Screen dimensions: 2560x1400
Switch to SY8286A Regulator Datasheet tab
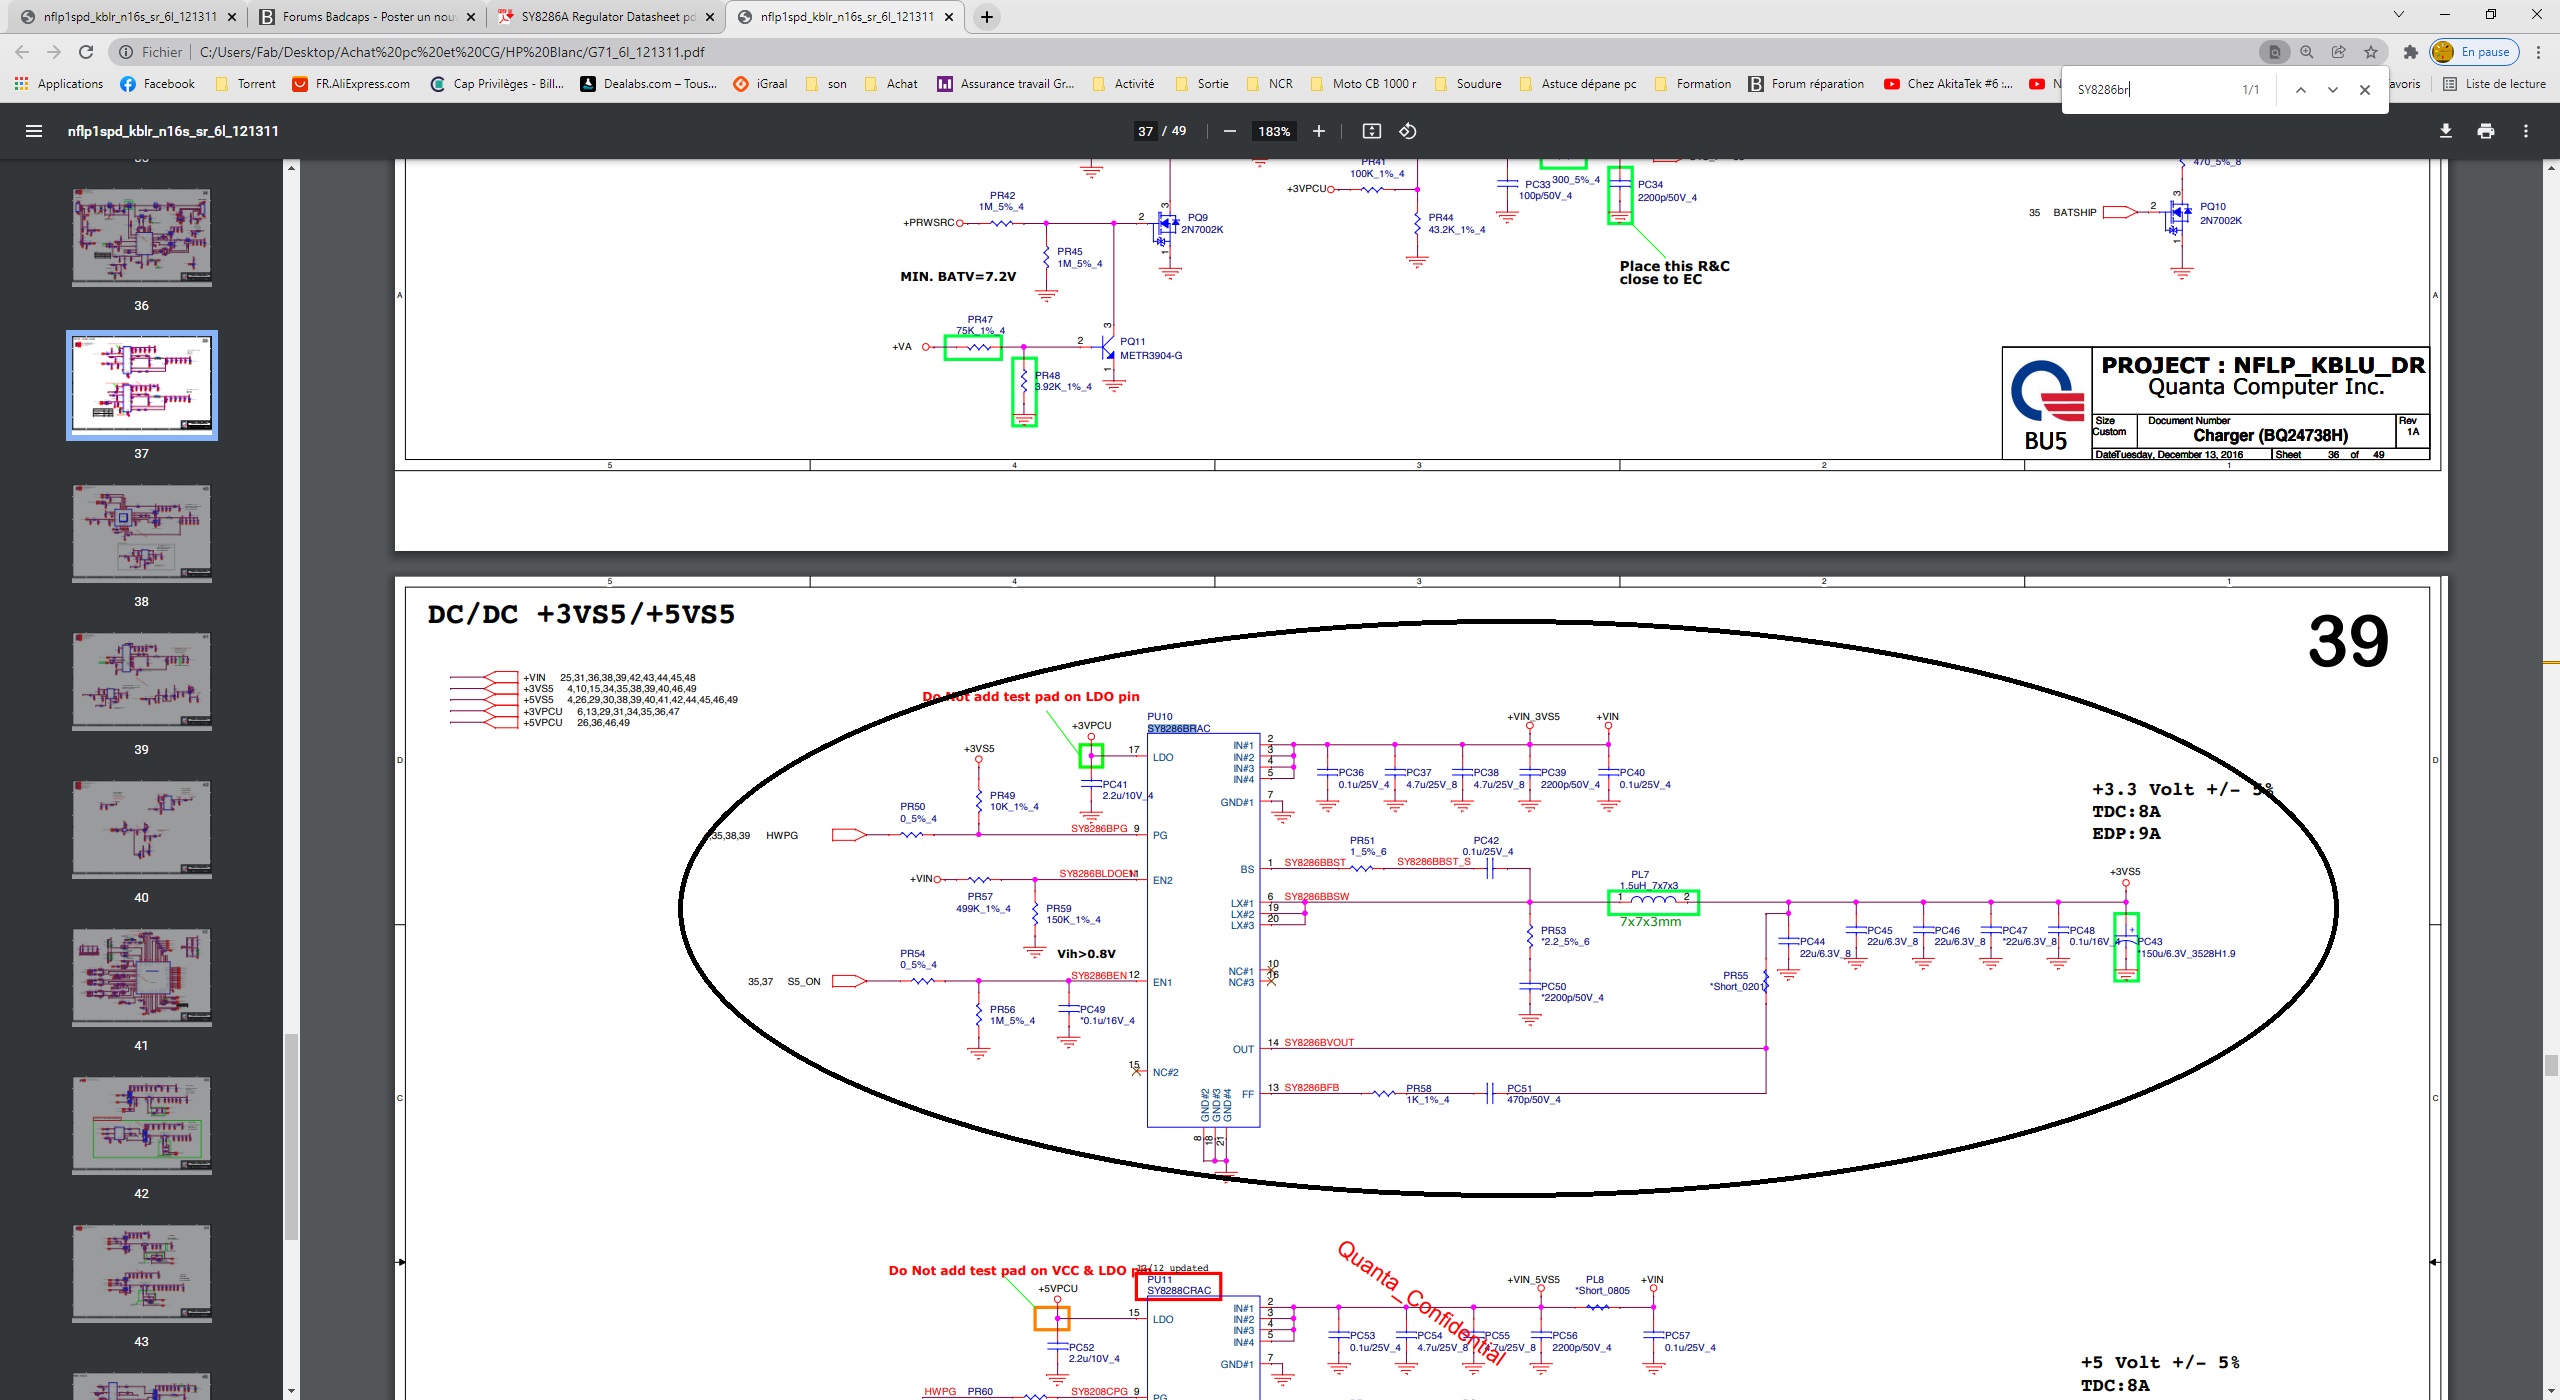point(606,17)
